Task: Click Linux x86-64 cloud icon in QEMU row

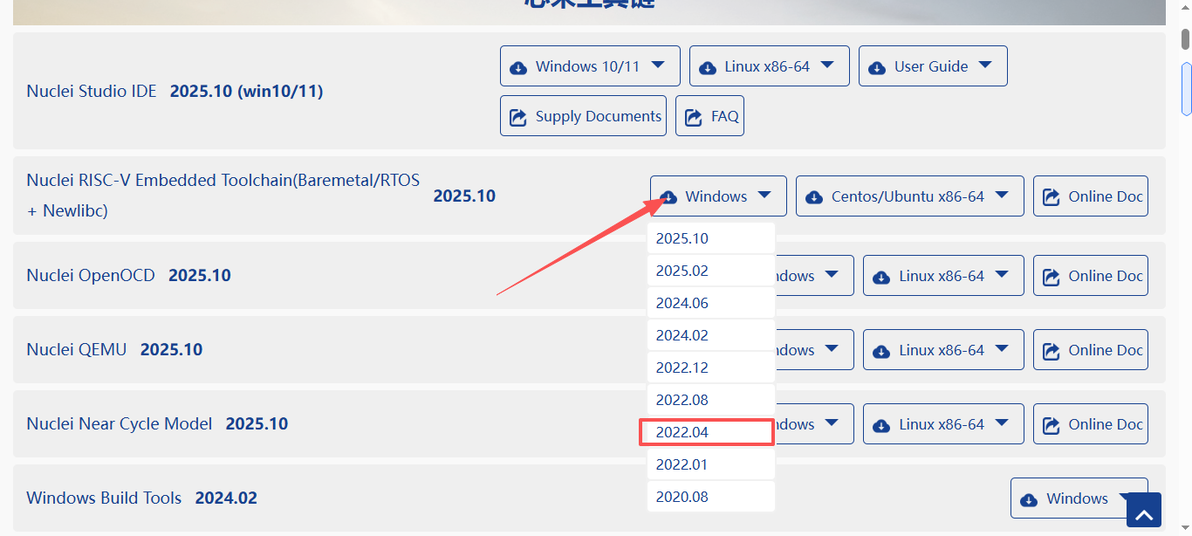Action: pos(882,351)
